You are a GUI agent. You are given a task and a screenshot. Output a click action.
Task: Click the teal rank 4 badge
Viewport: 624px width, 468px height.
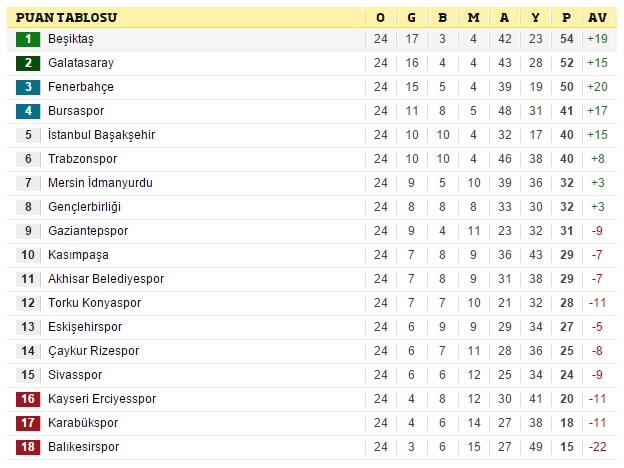pyautogui.click(x=28, y=111)
